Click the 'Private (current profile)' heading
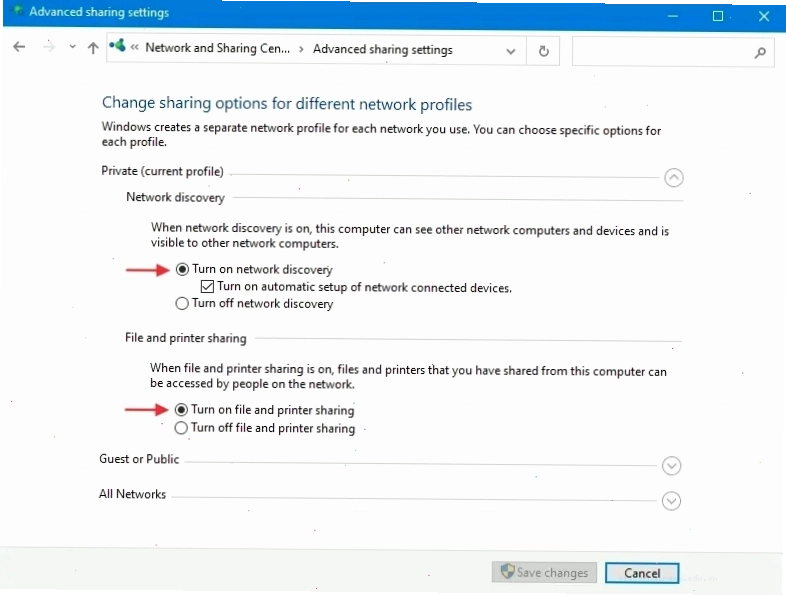Viewport: 786px width, 595px height. point(162,171)
